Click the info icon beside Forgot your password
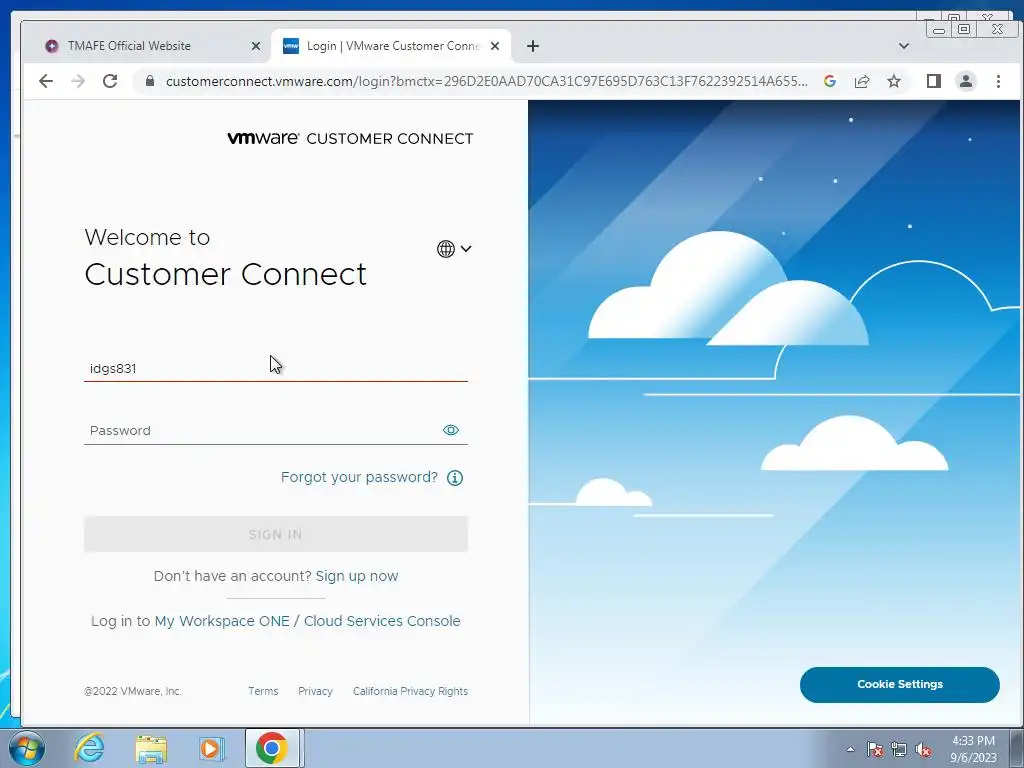The height and width of the screenshot is (768, 1024). (455, 478)
